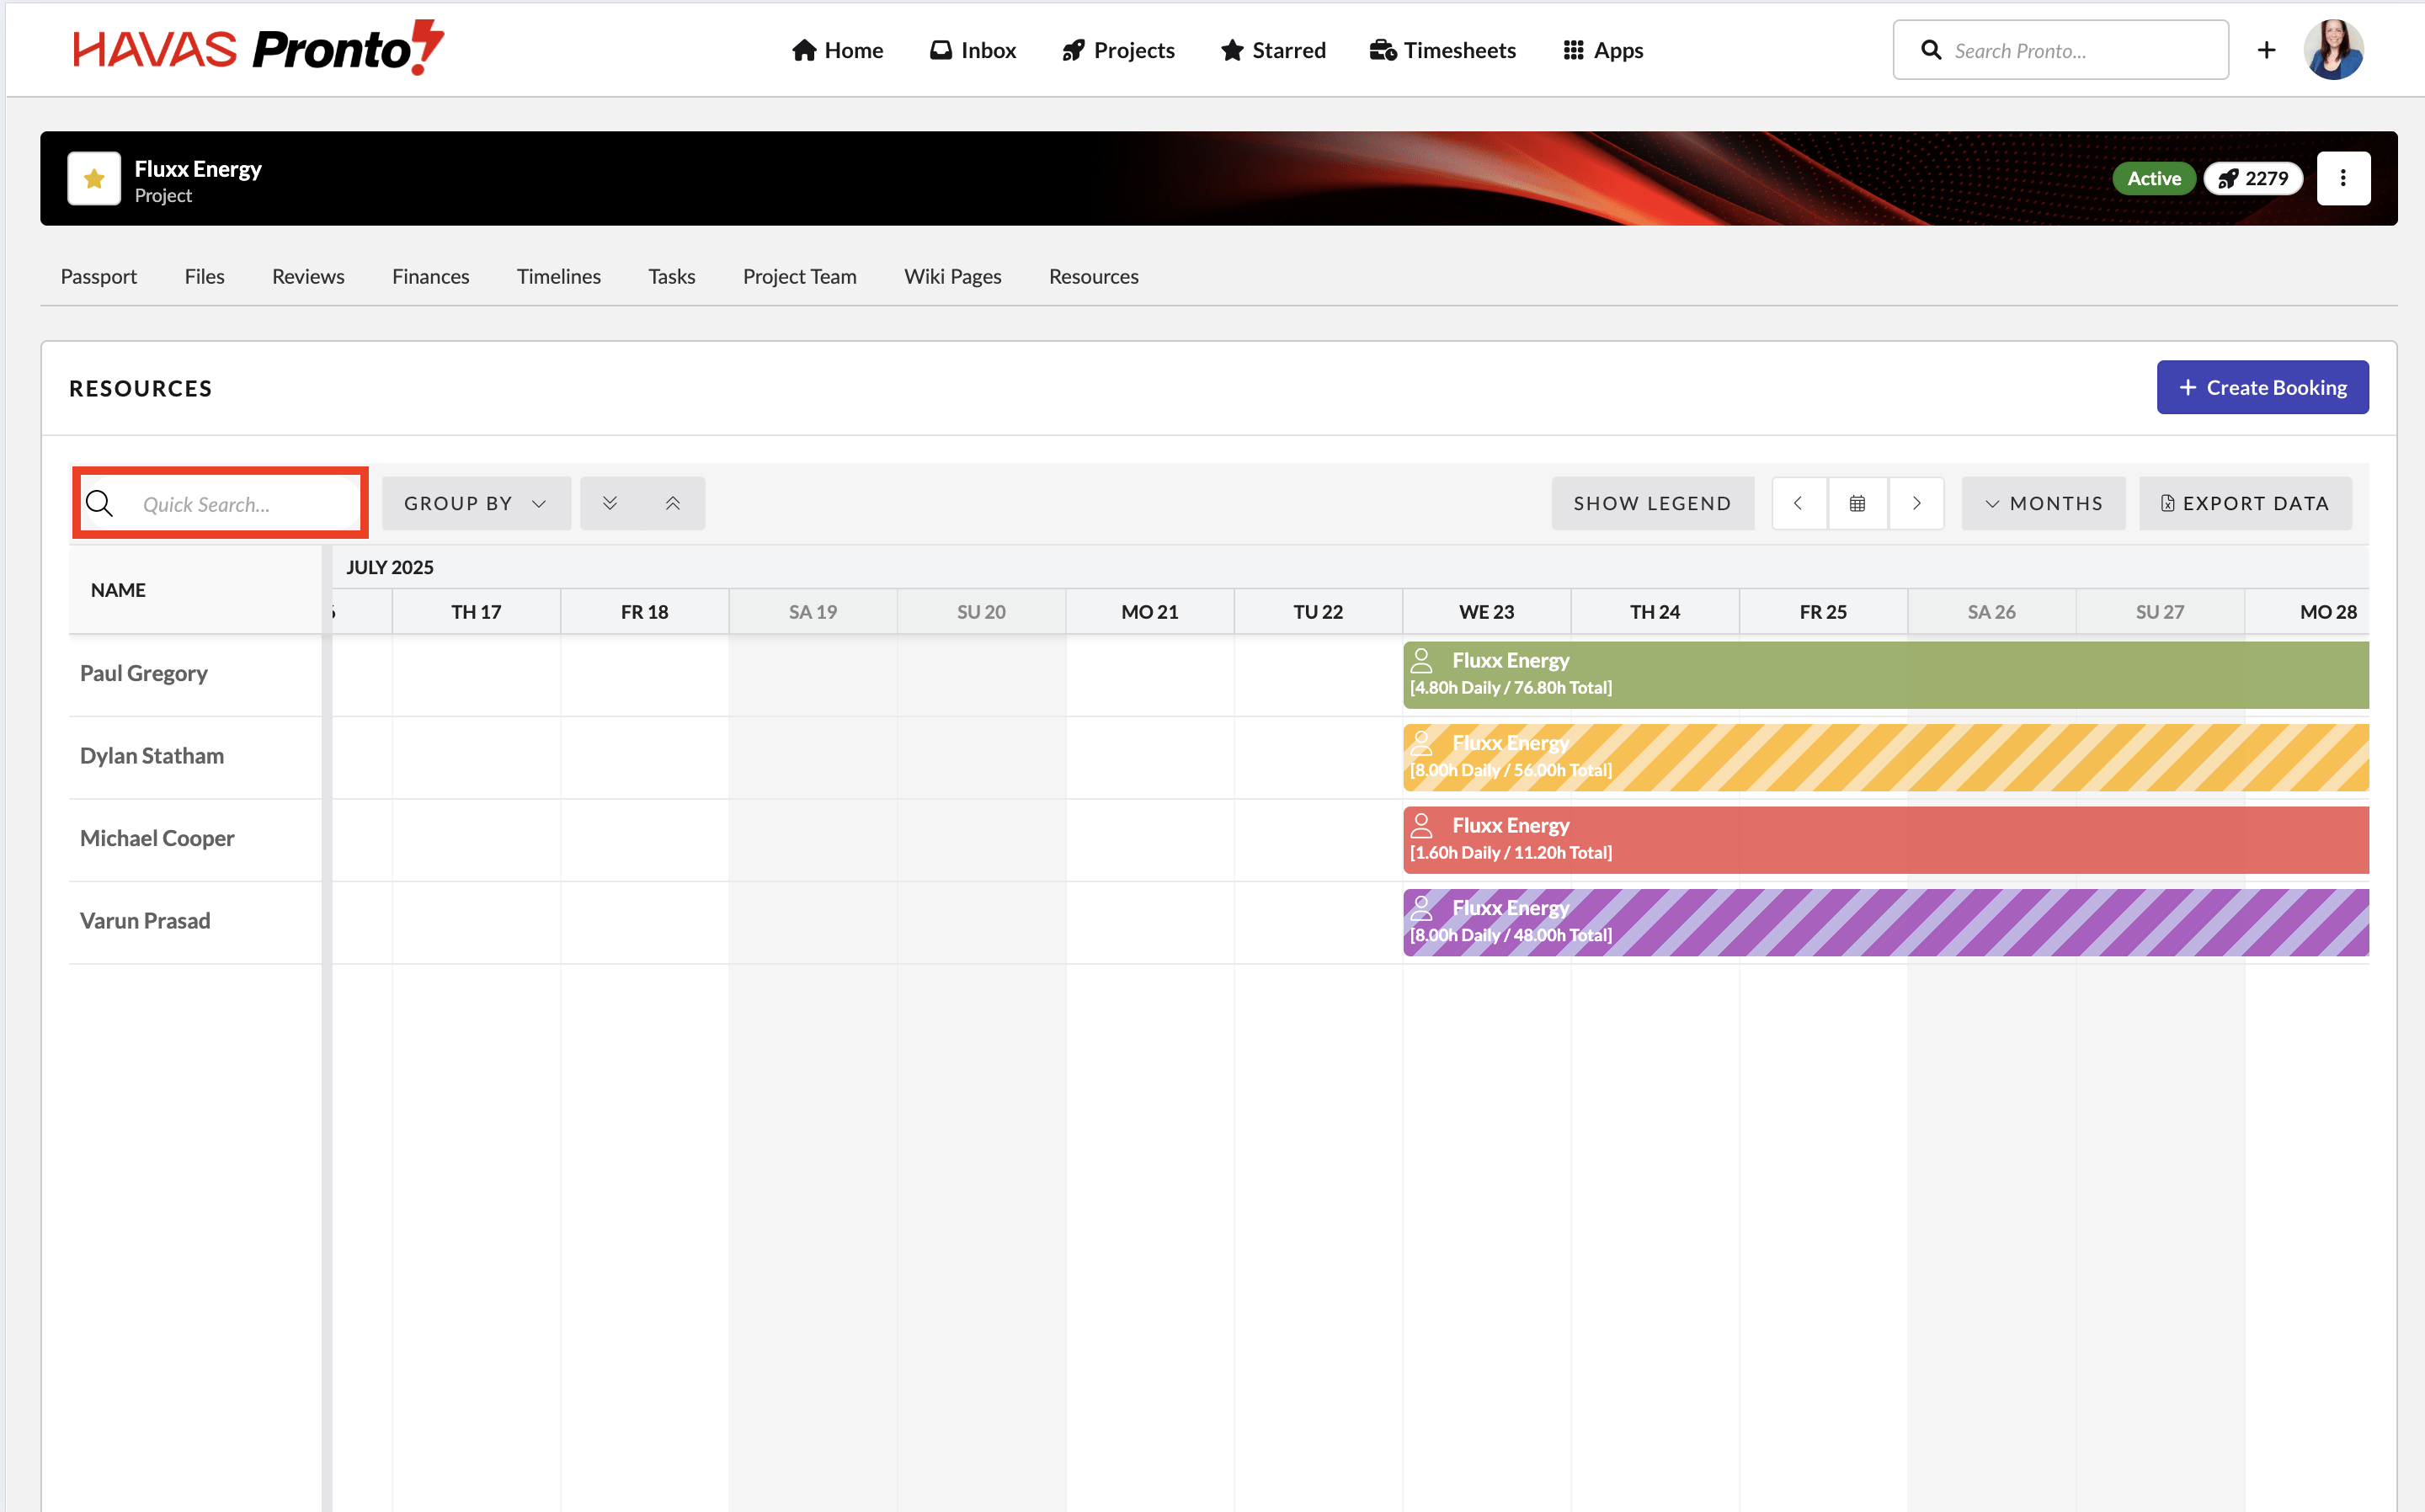The width and height of the screenshot is (2425, 1512).
Task: Open the user profile avatar
Action: pos(2334,50)
